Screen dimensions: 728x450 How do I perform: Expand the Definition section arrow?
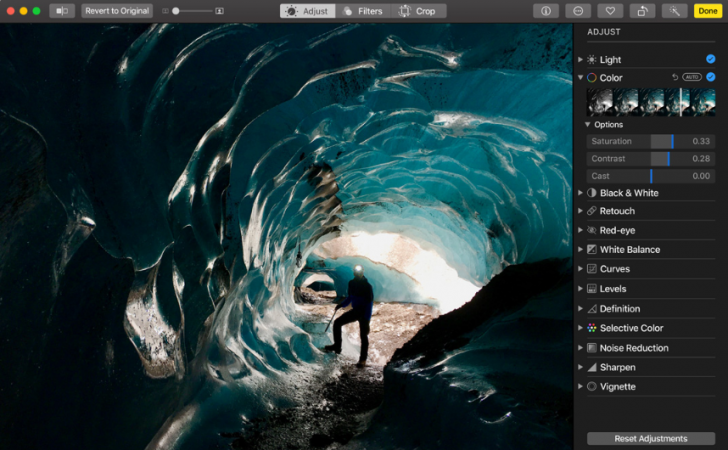(580, 309)
